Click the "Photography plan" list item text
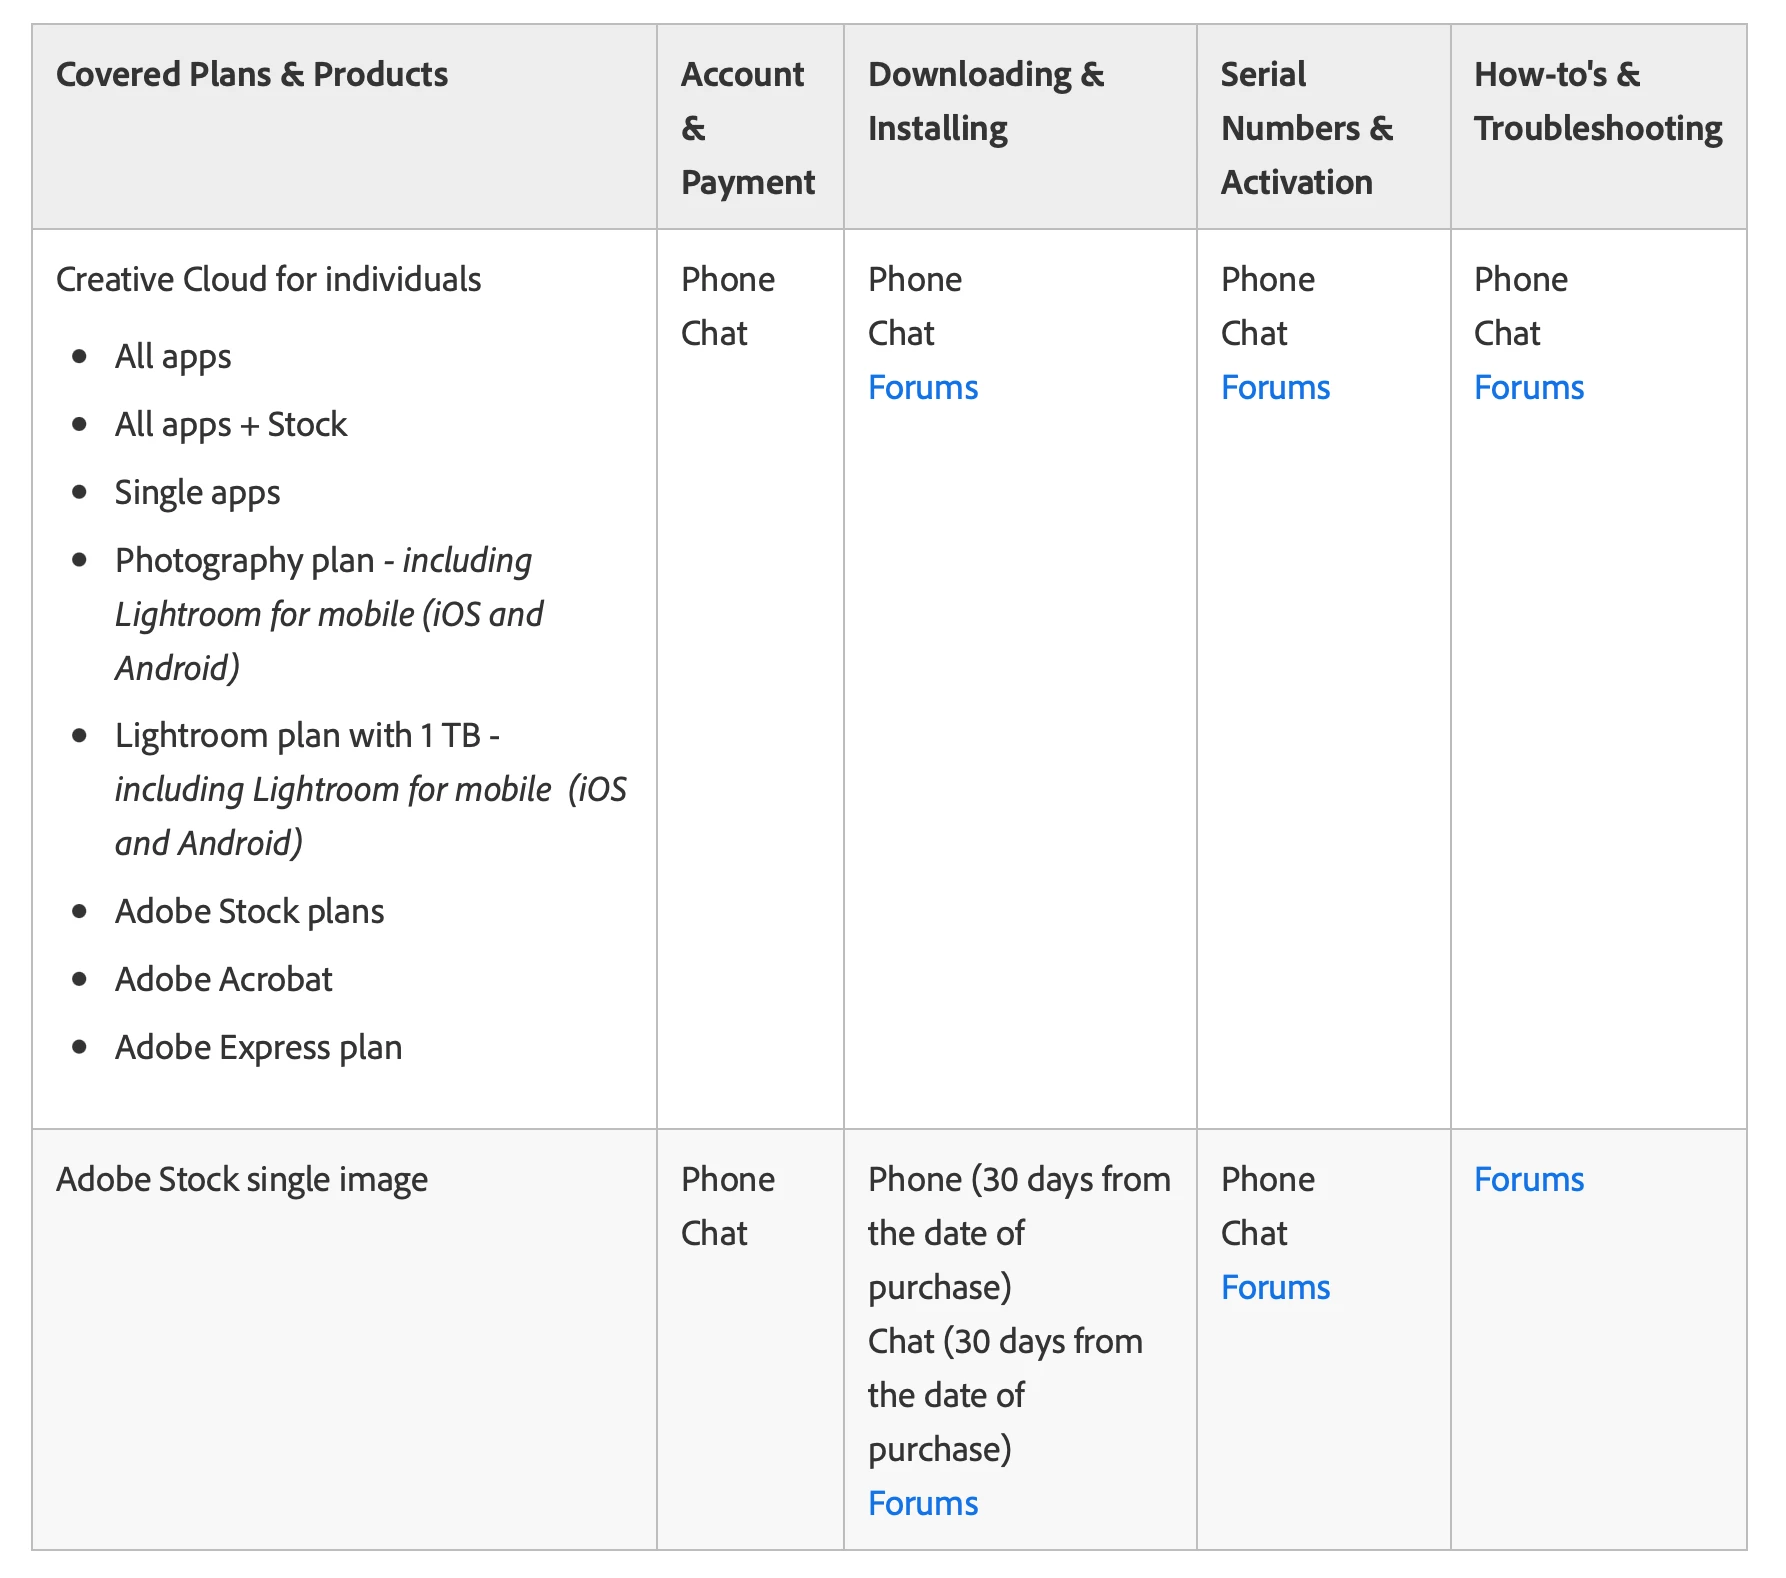 click(x=244, y=560)
